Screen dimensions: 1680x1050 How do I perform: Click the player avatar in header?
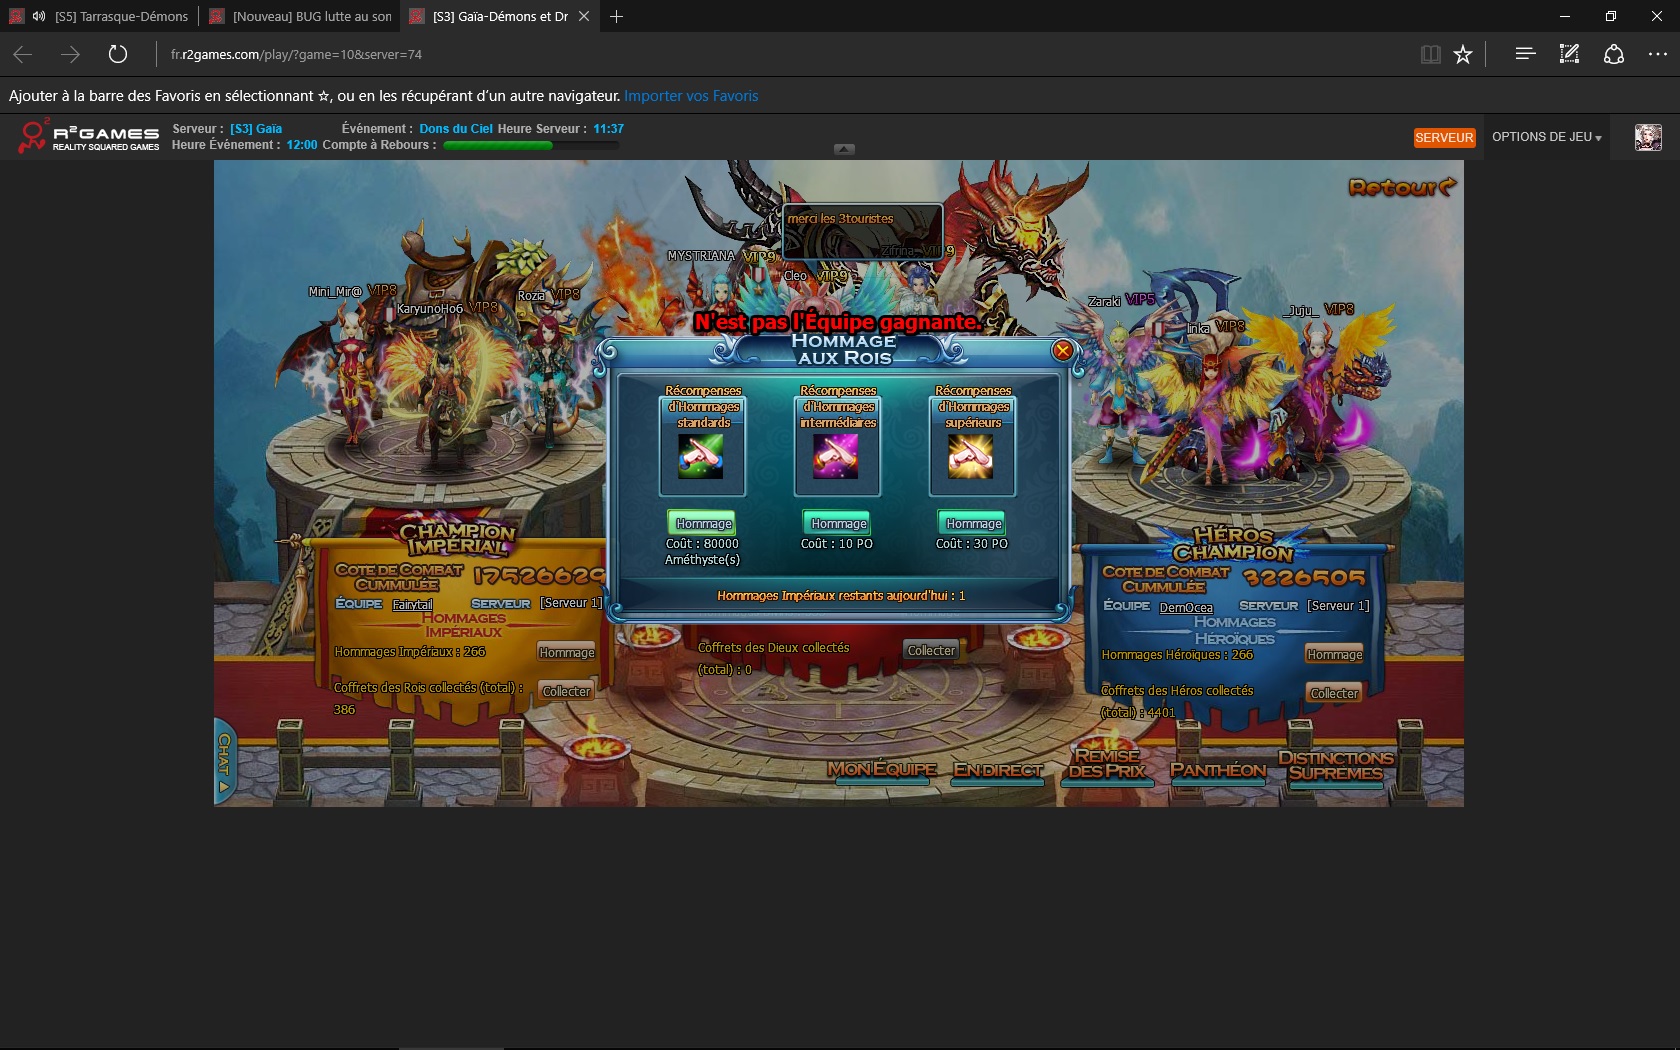point(1647,137)
